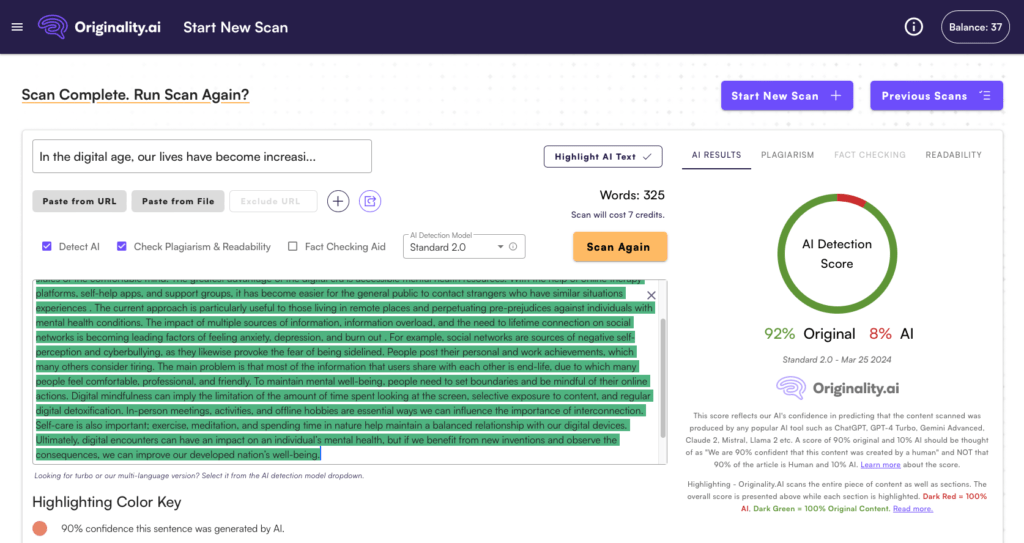Screen dimensions: 1024x543
Task: Click the 'Start New Scan' header title
Action: coord(235,27)
